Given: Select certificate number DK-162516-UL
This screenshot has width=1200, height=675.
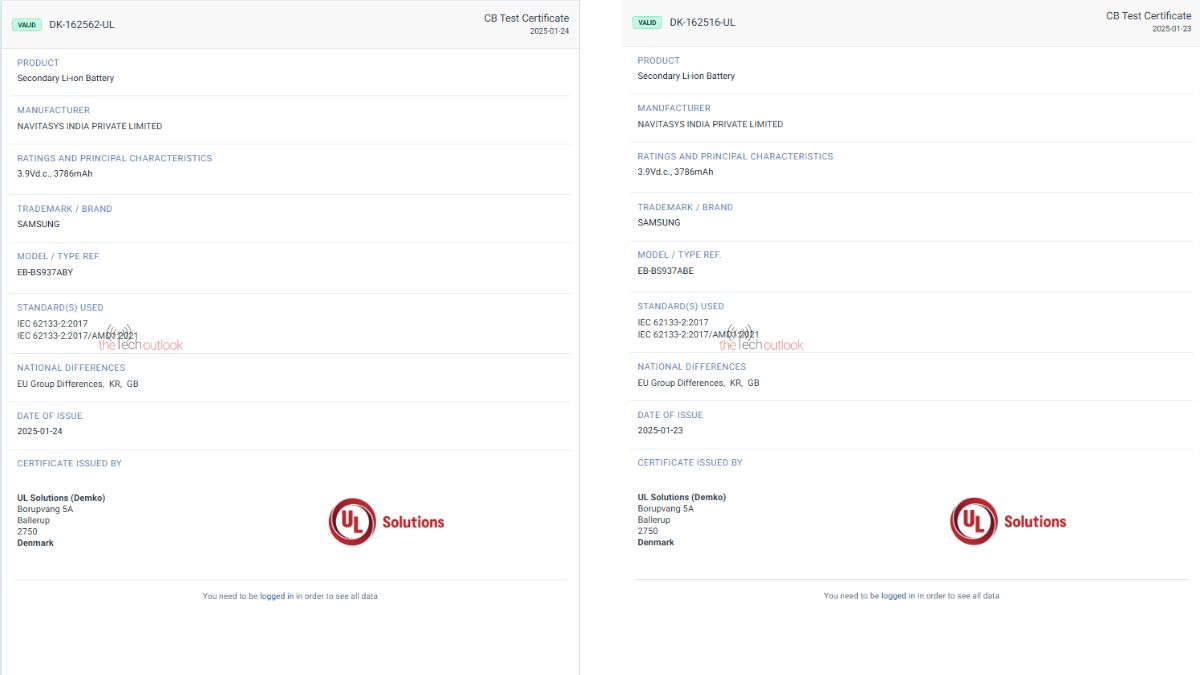Looking at the screenshot, I should 703,22.
